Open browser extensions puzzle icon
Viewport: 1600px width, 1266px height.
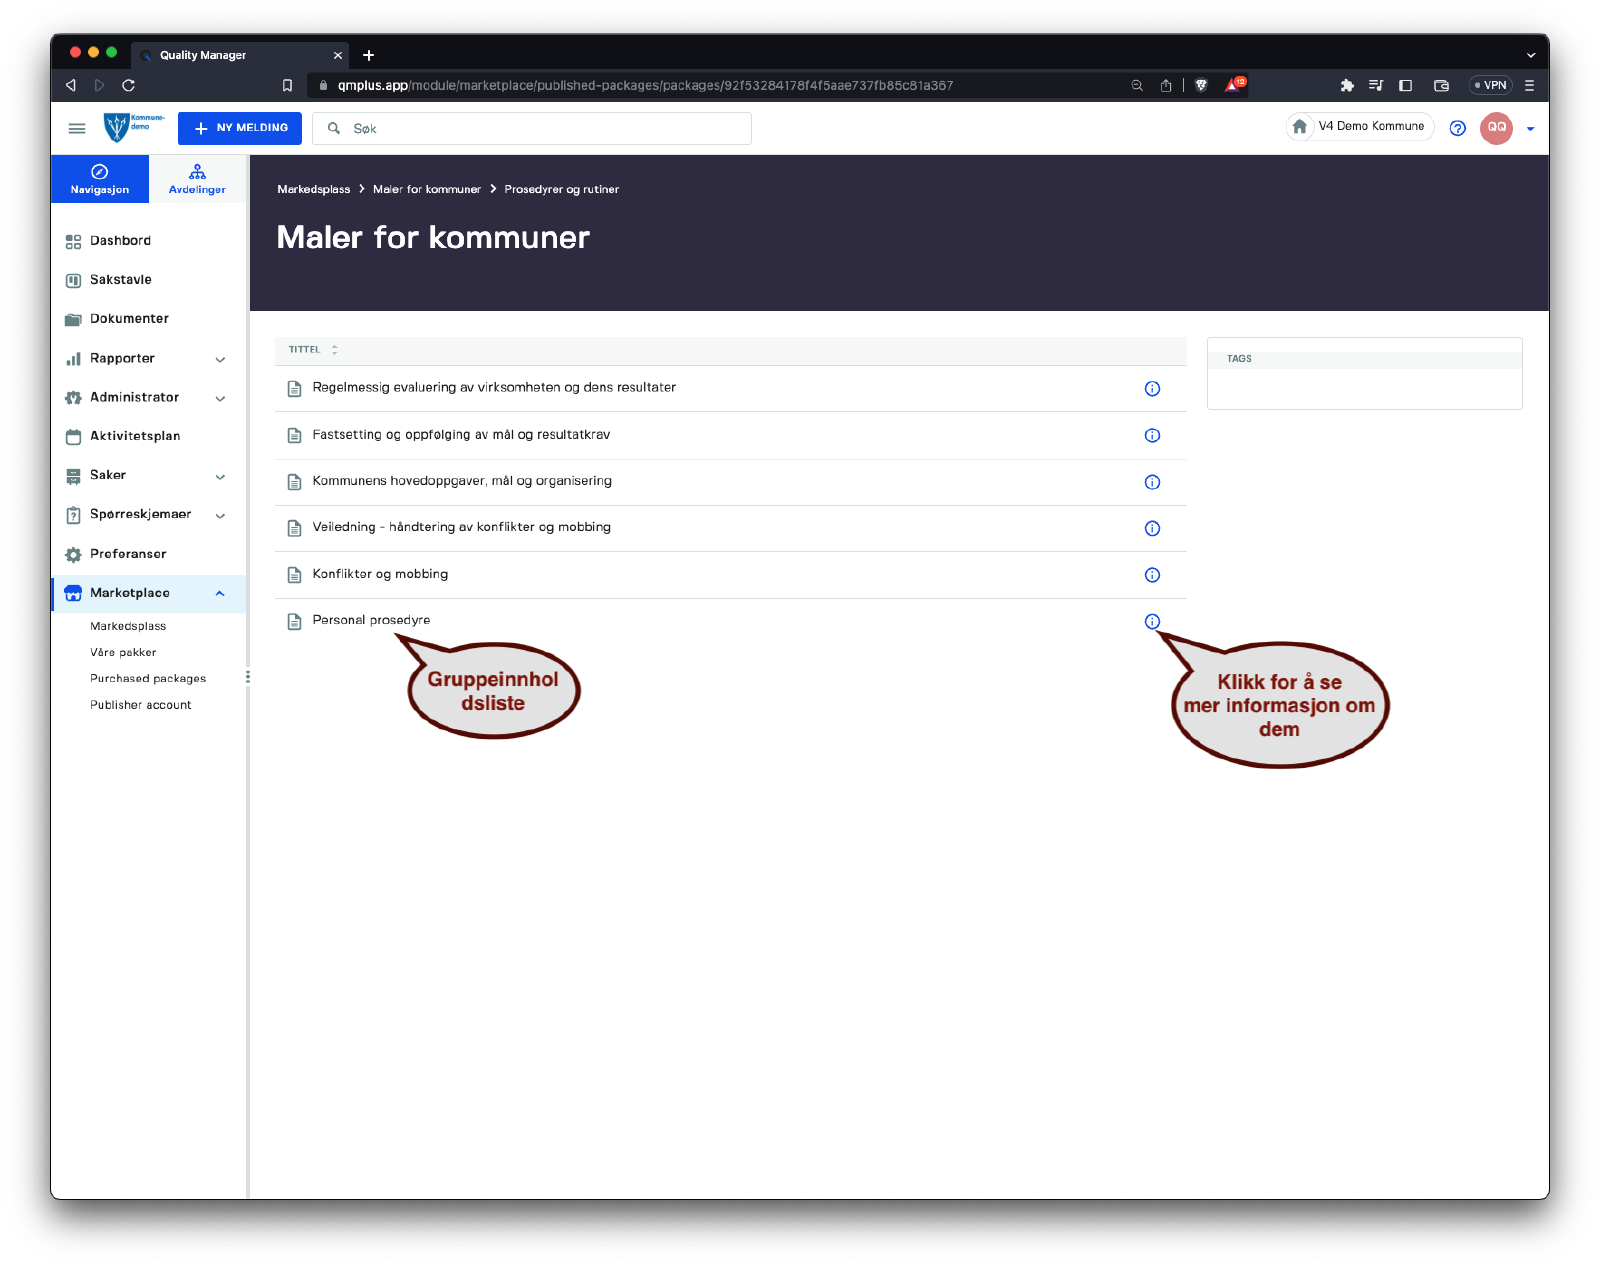(1347, 85)
